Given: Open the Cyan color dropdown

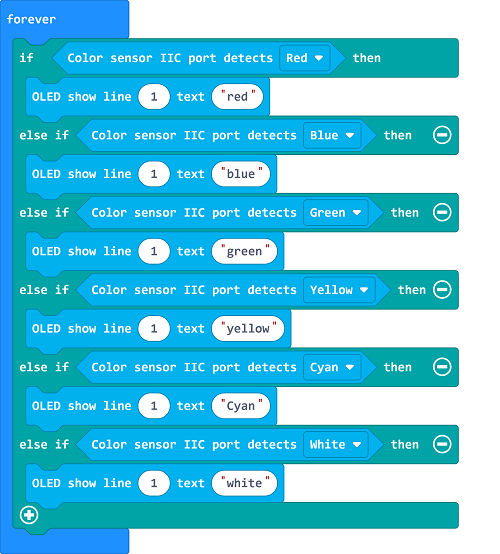Looking at the screenshot, I should coord(332,367).
